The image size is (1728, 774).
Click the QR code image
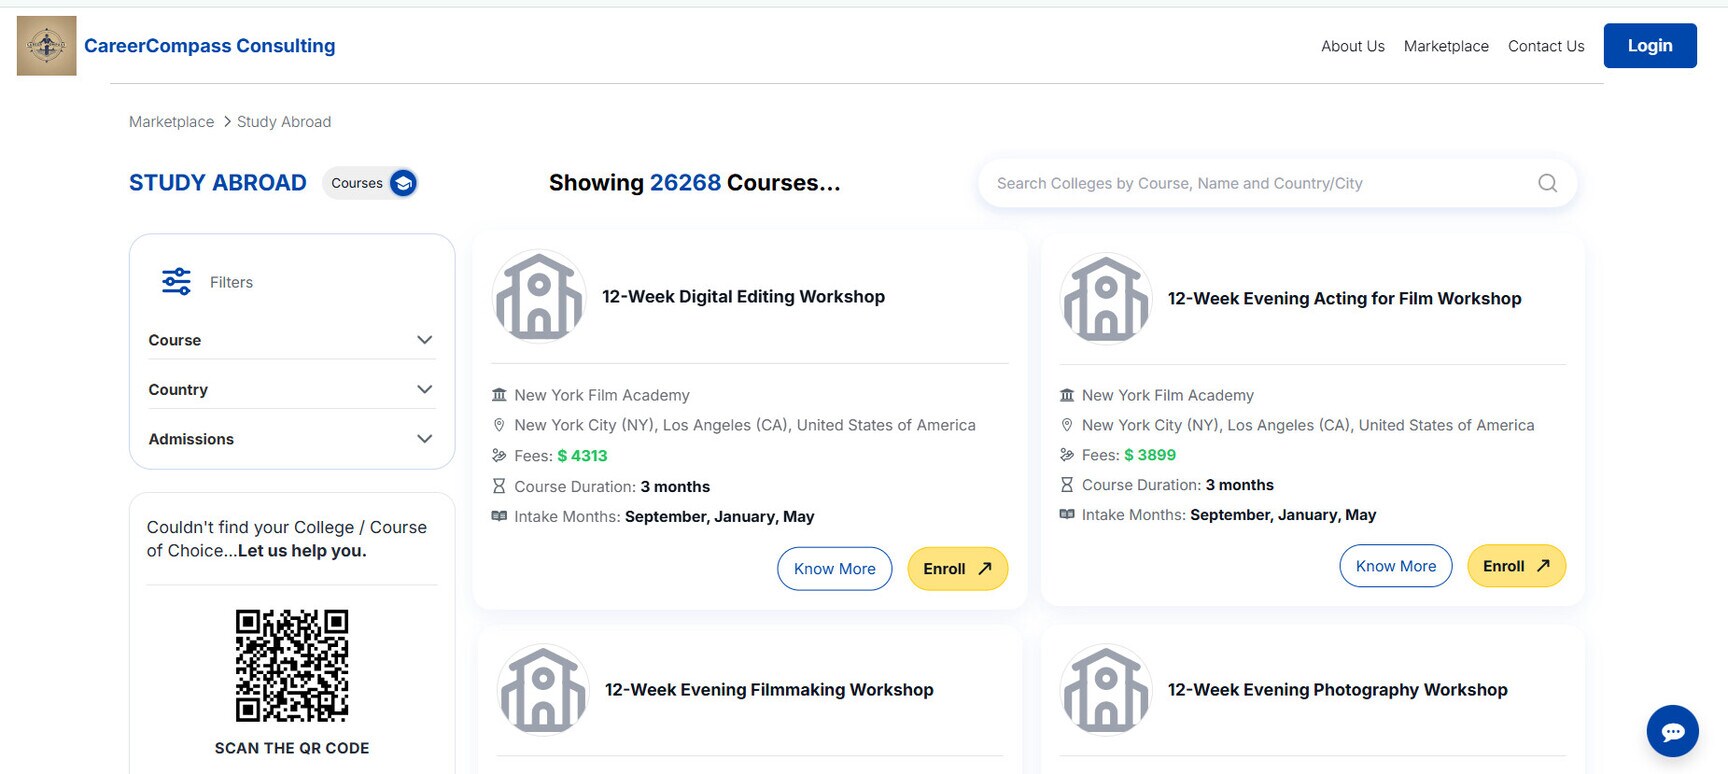point(292,665)
